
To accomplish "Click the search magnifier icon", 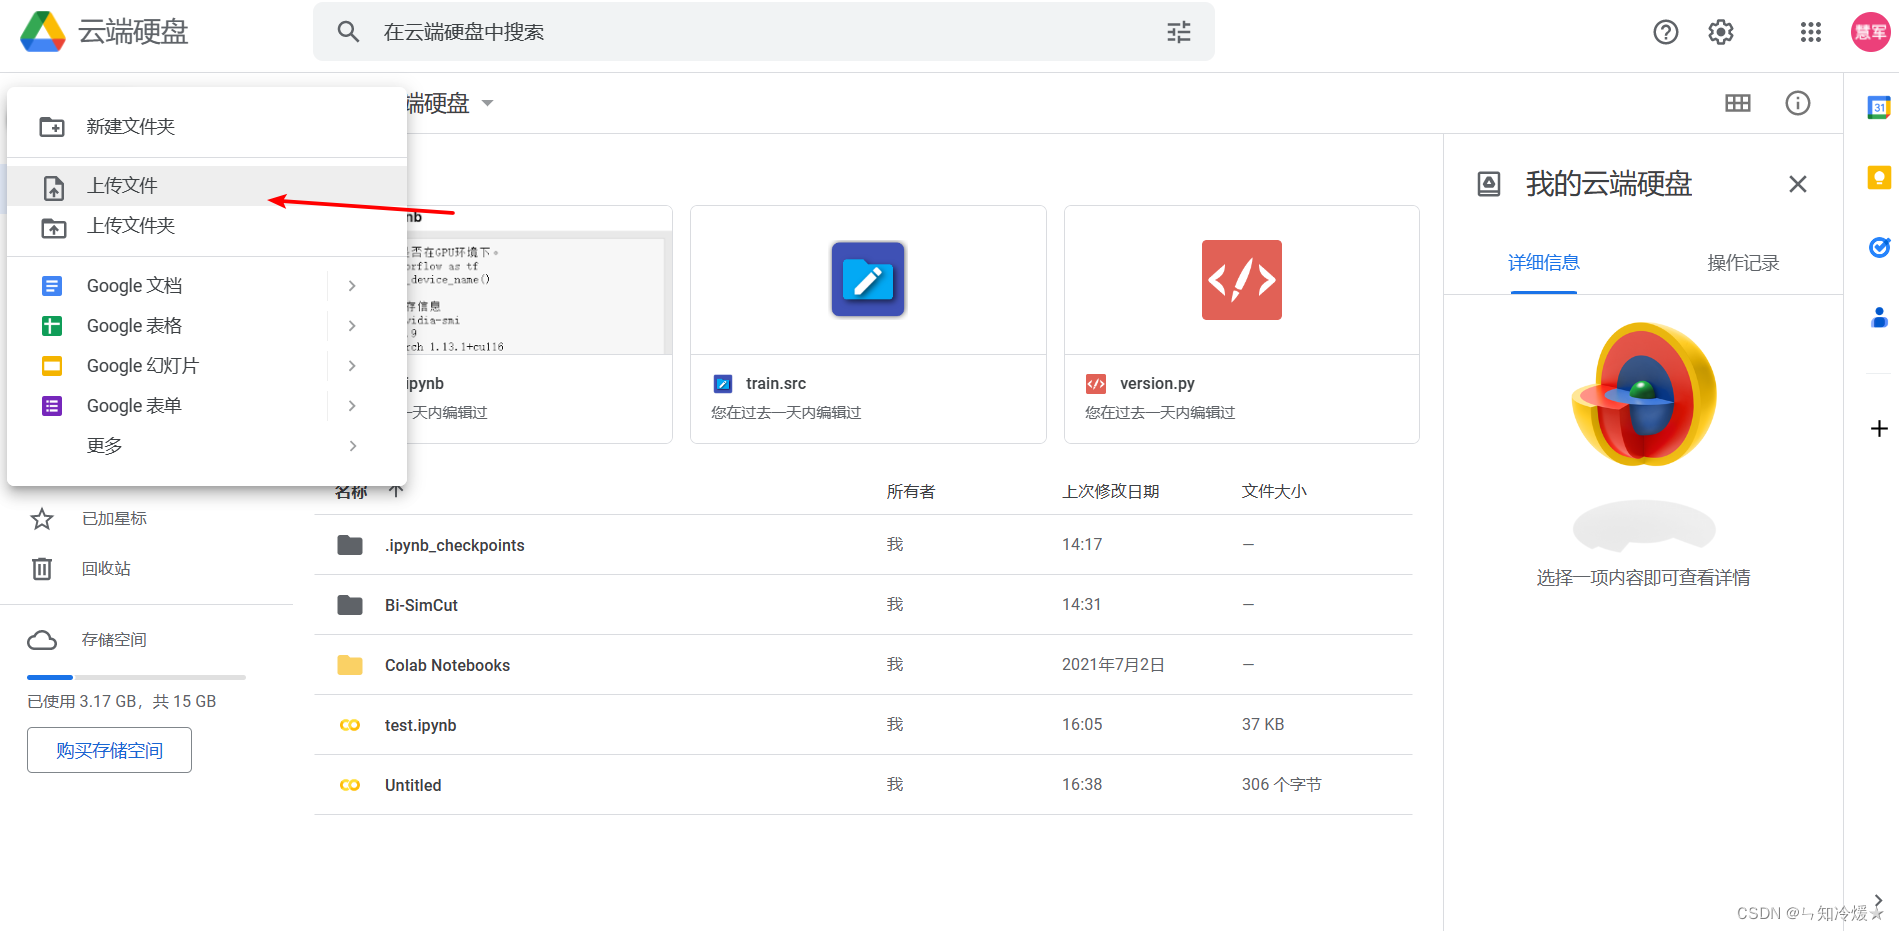I will (348, 32).
